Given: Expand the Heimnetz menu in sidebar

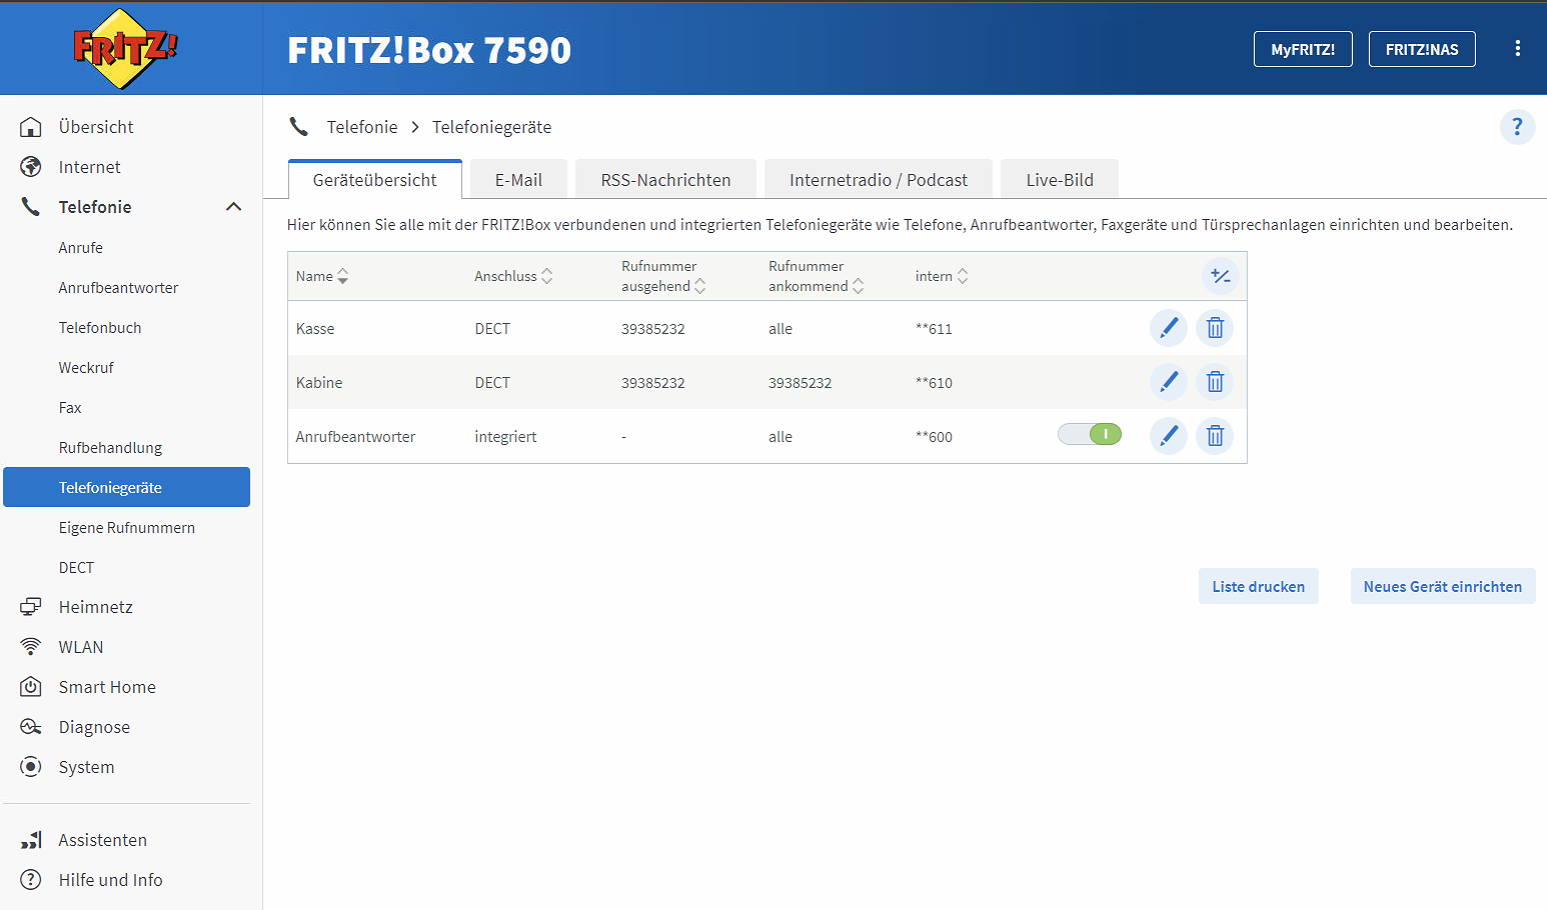Looking at the screenshot, I should coord(96,607).
